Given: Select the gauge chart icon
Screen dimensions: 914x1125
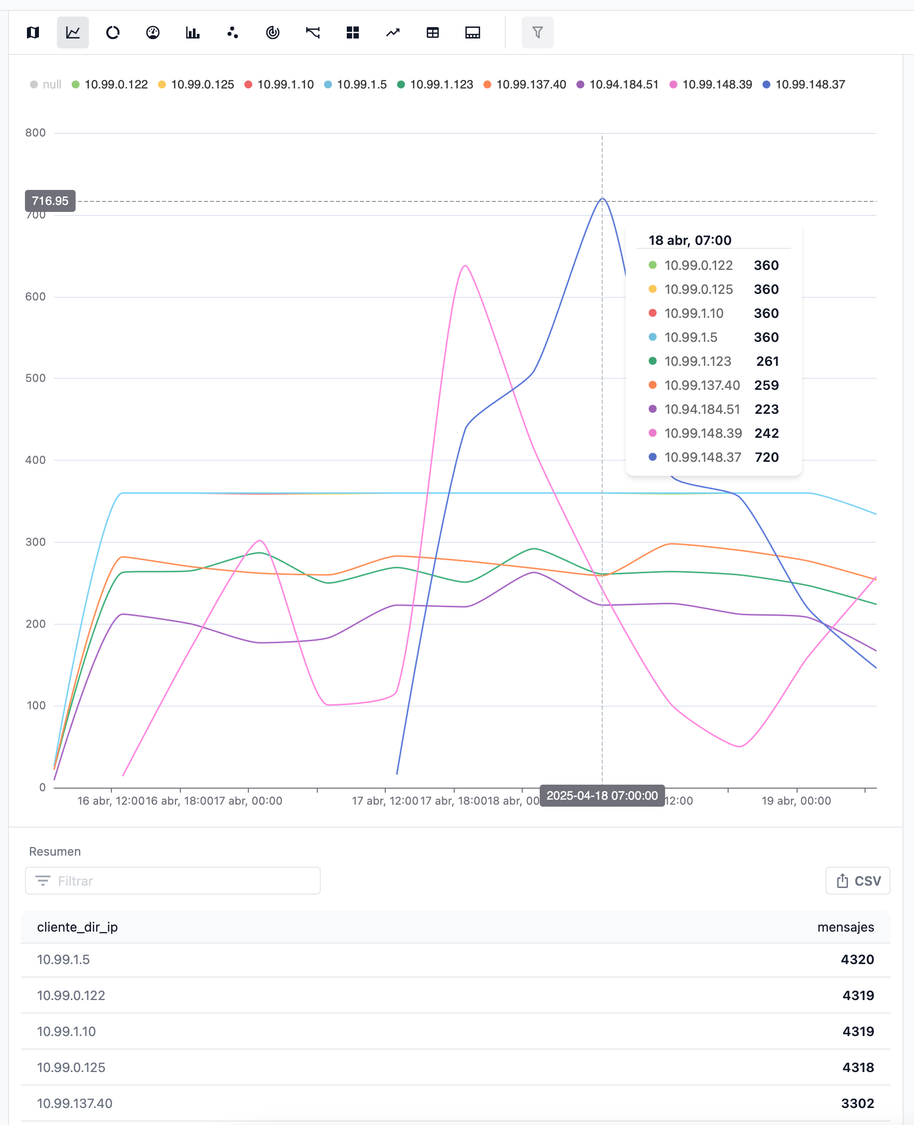Looking at the screenshot, I should pos(153,33).
